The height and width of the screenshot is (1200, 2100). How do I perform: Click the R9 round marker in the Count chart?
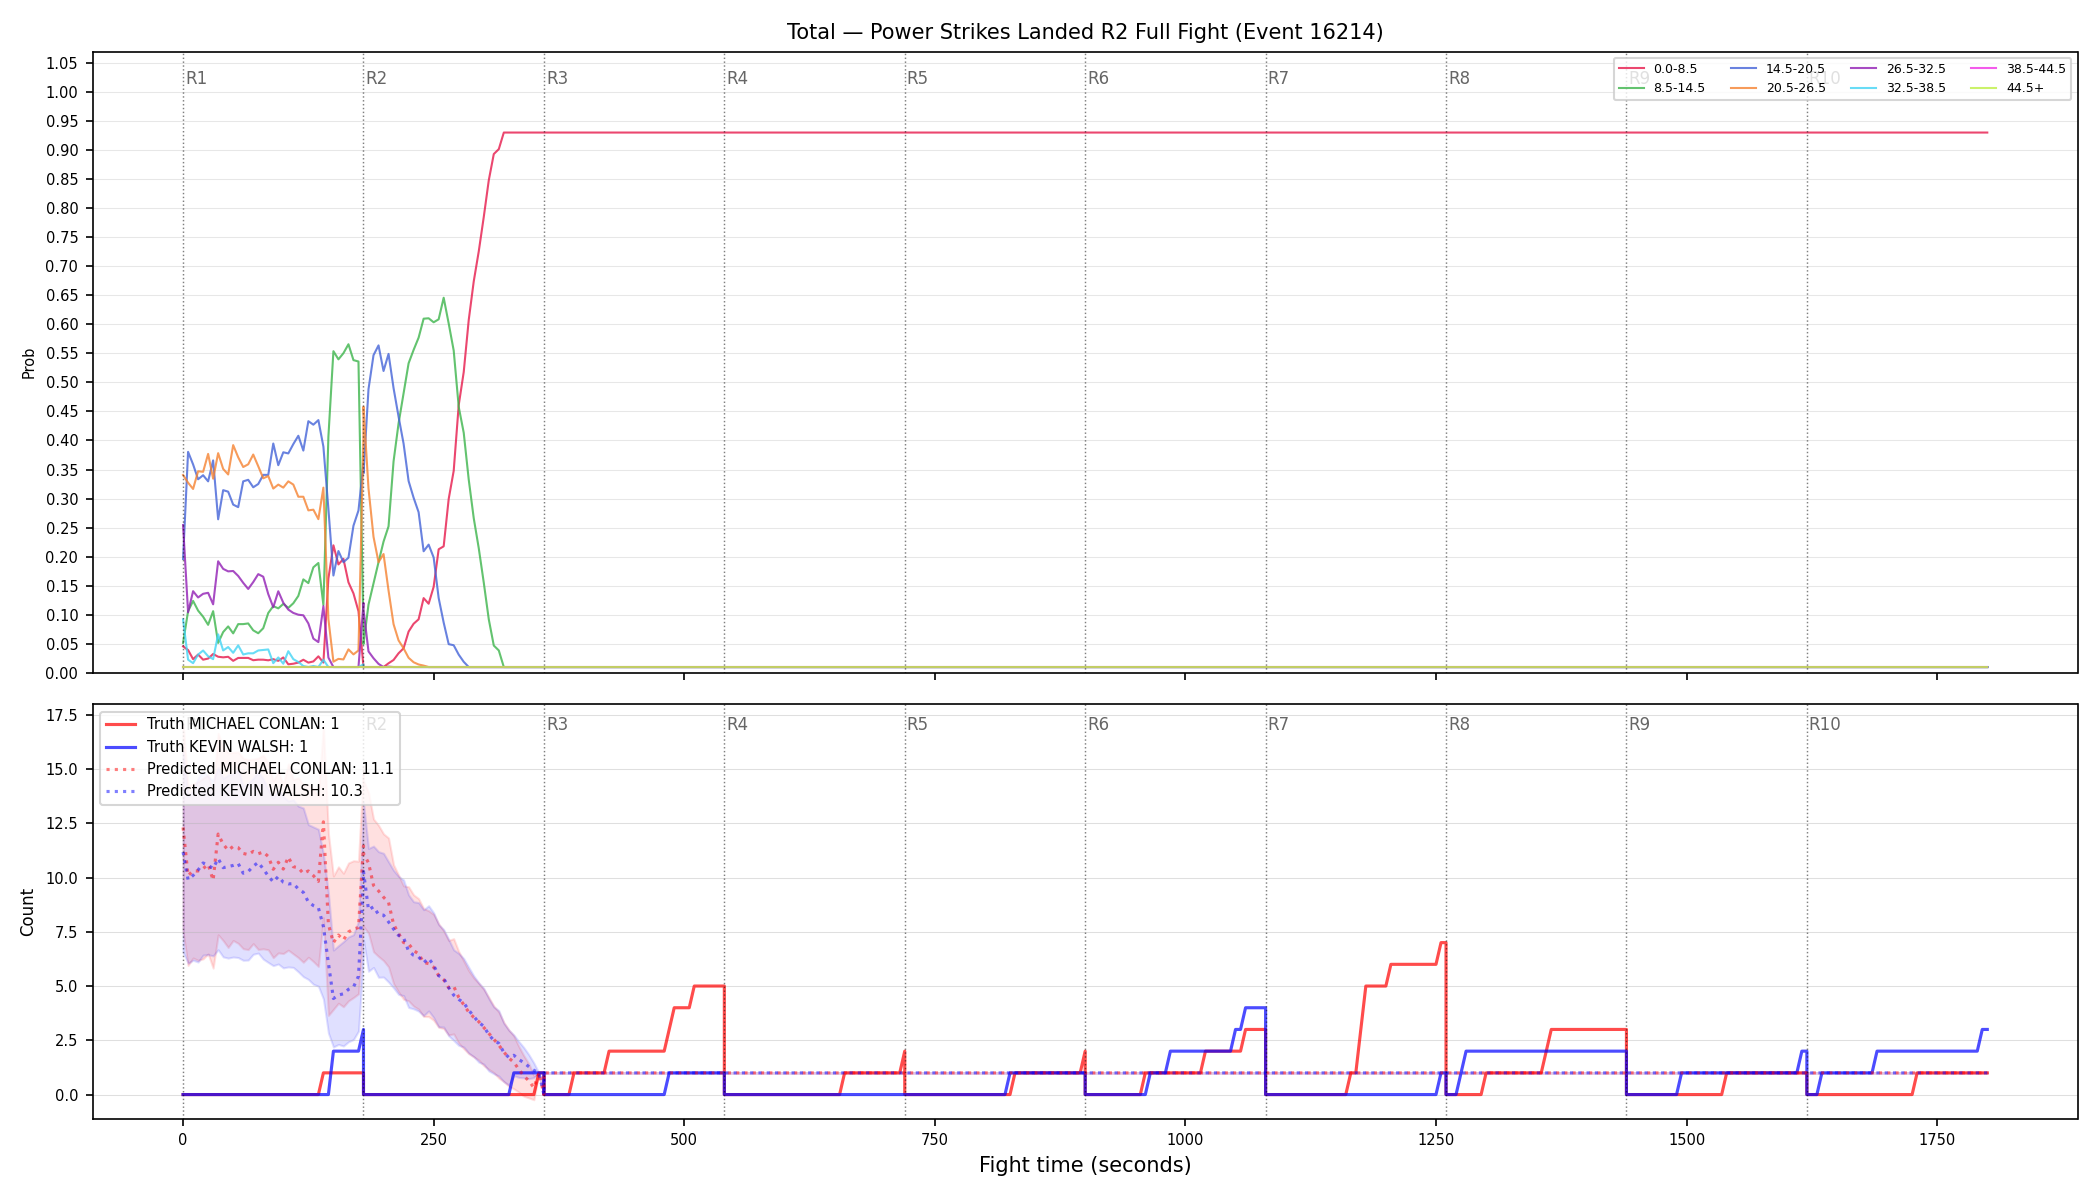[1639, 724]
